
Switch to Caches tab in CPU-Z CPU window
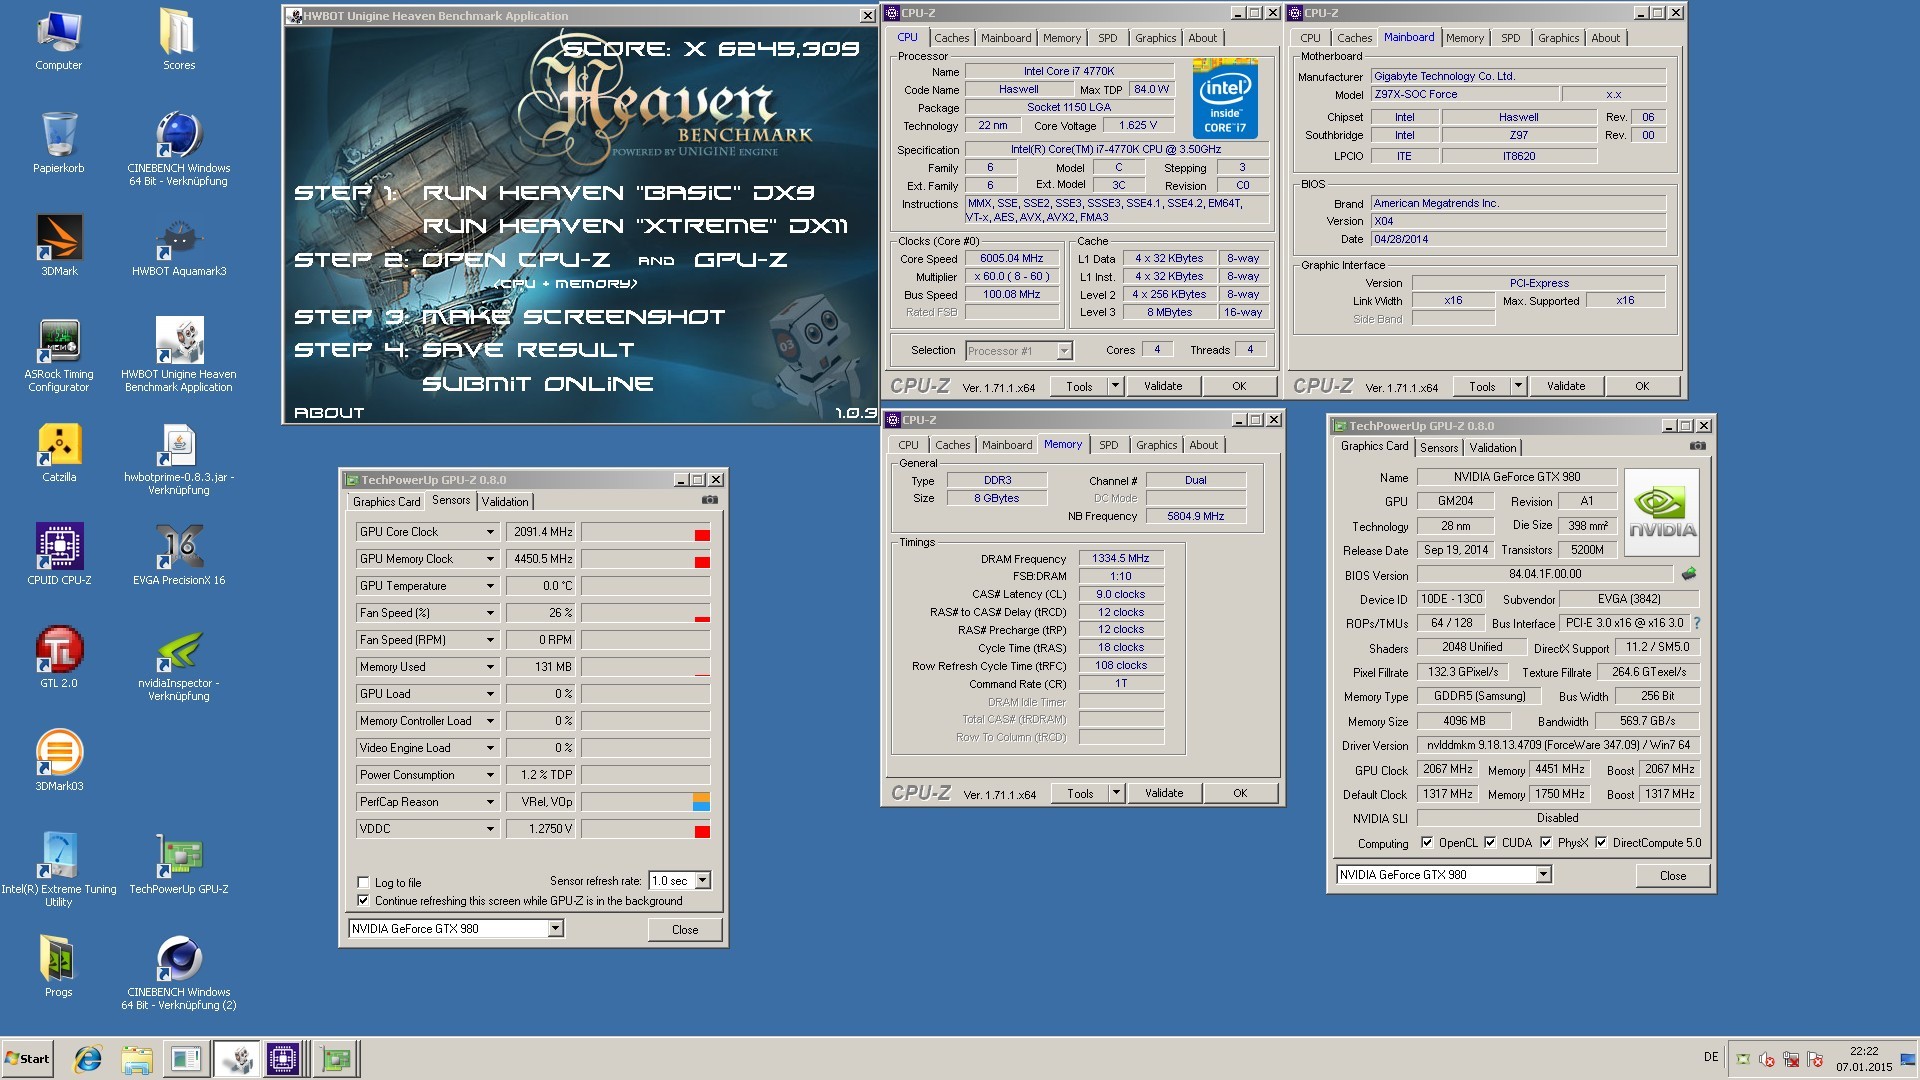[x=951, y=38]
